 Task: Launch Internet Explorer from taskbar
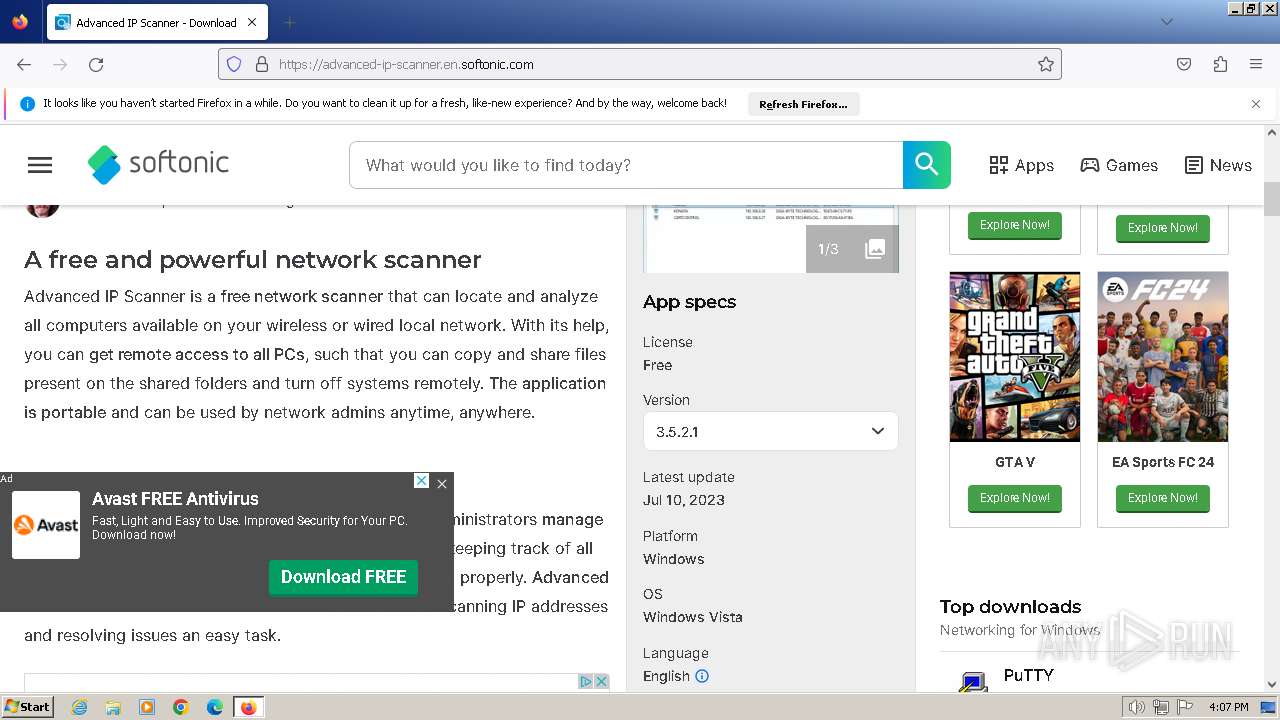(x=80, y=707)
